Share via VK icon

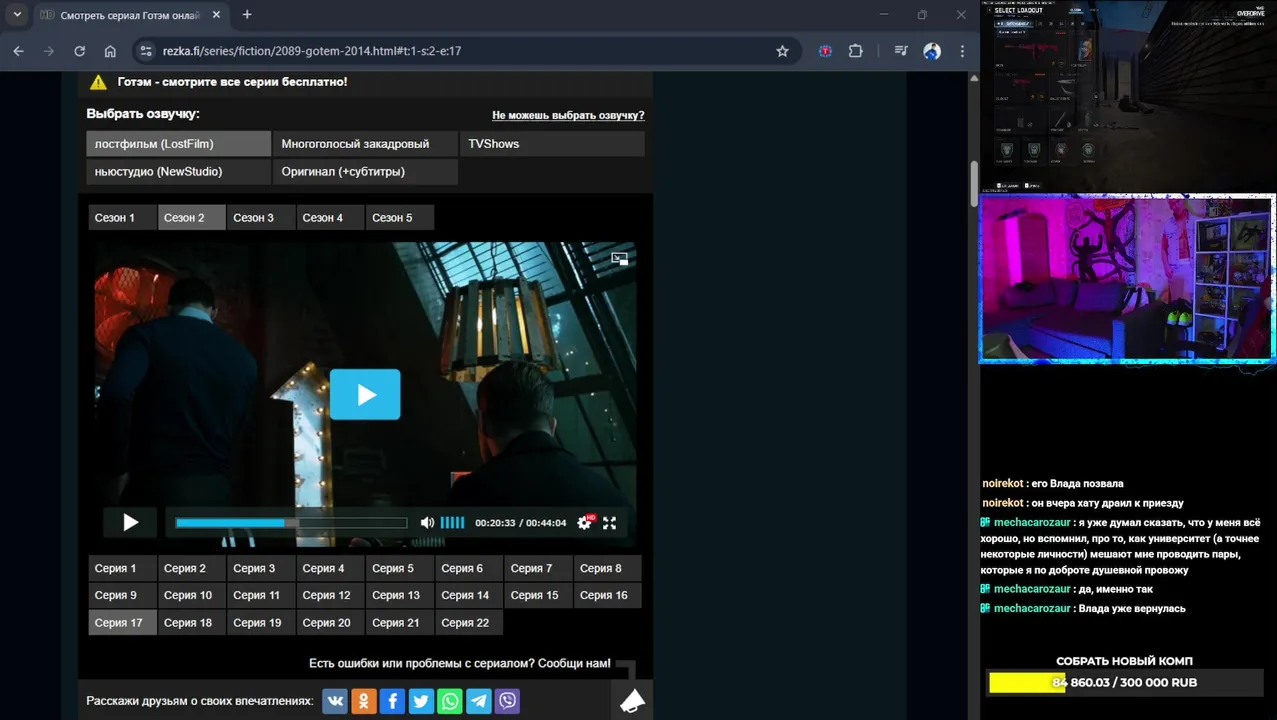tap(335, 701)
